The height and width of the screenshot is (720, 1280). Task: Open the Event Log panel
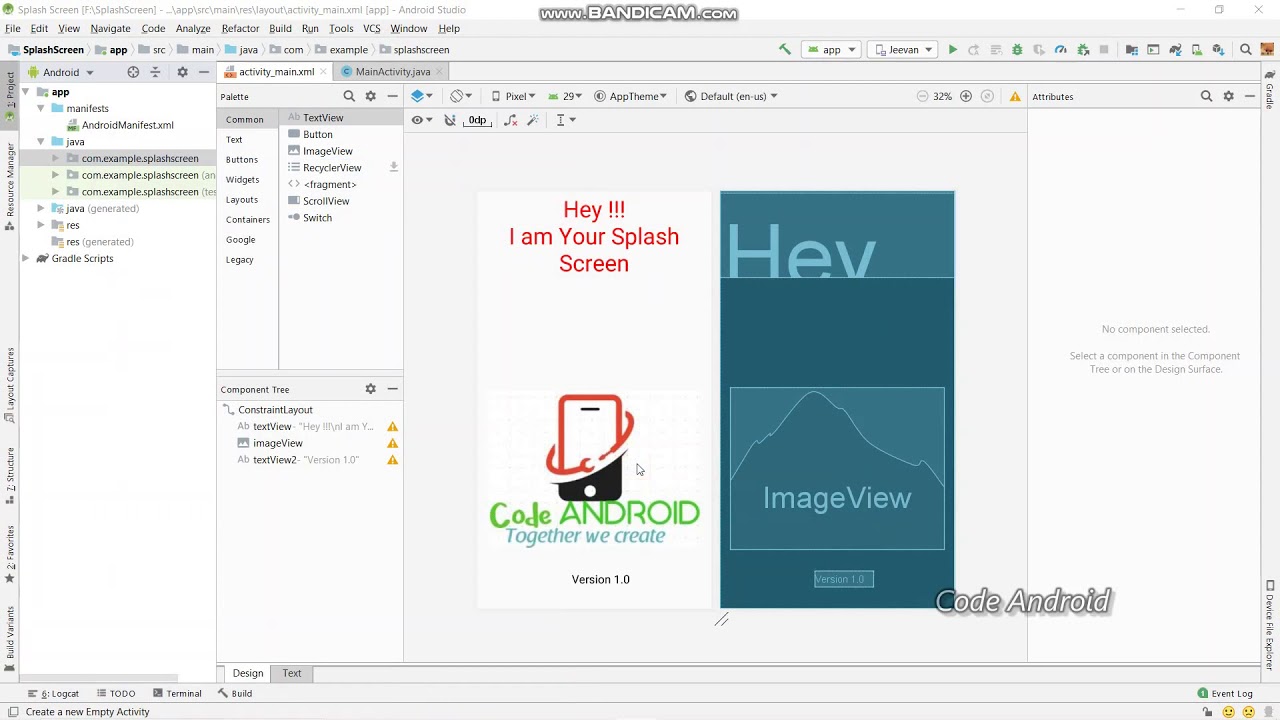(x=1225, y=693)
